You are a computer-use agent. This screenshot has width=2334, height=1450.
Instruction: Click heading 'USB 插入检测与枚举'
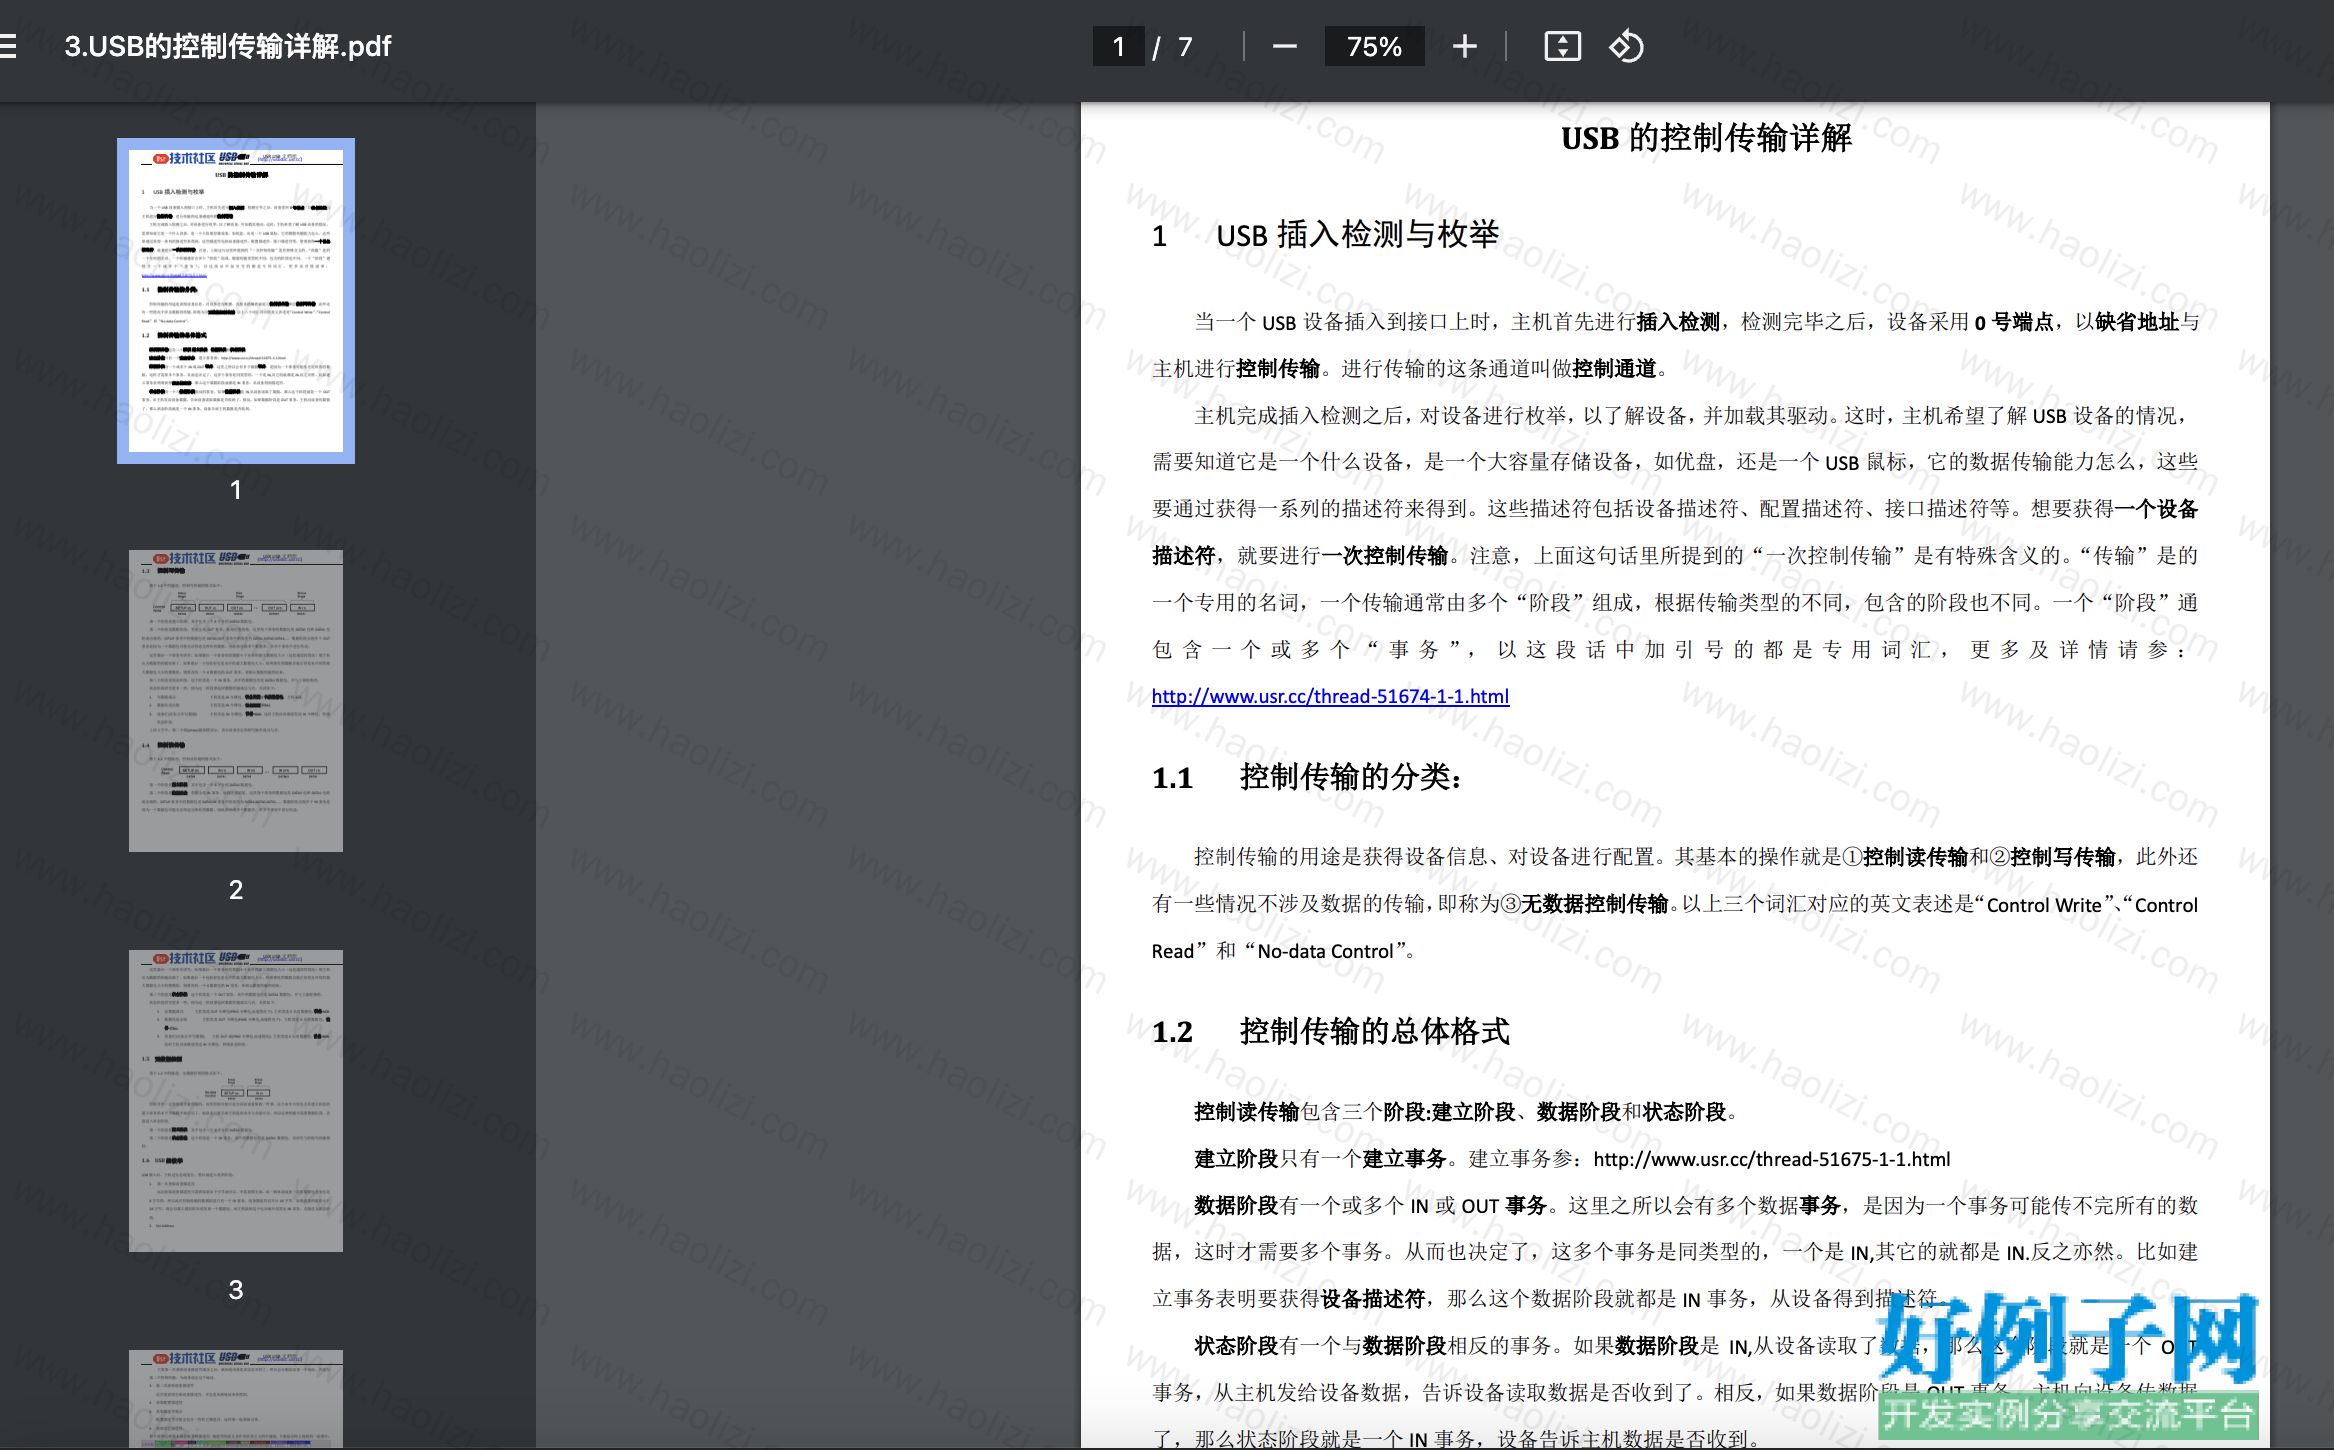click(x=1357, y=235)
